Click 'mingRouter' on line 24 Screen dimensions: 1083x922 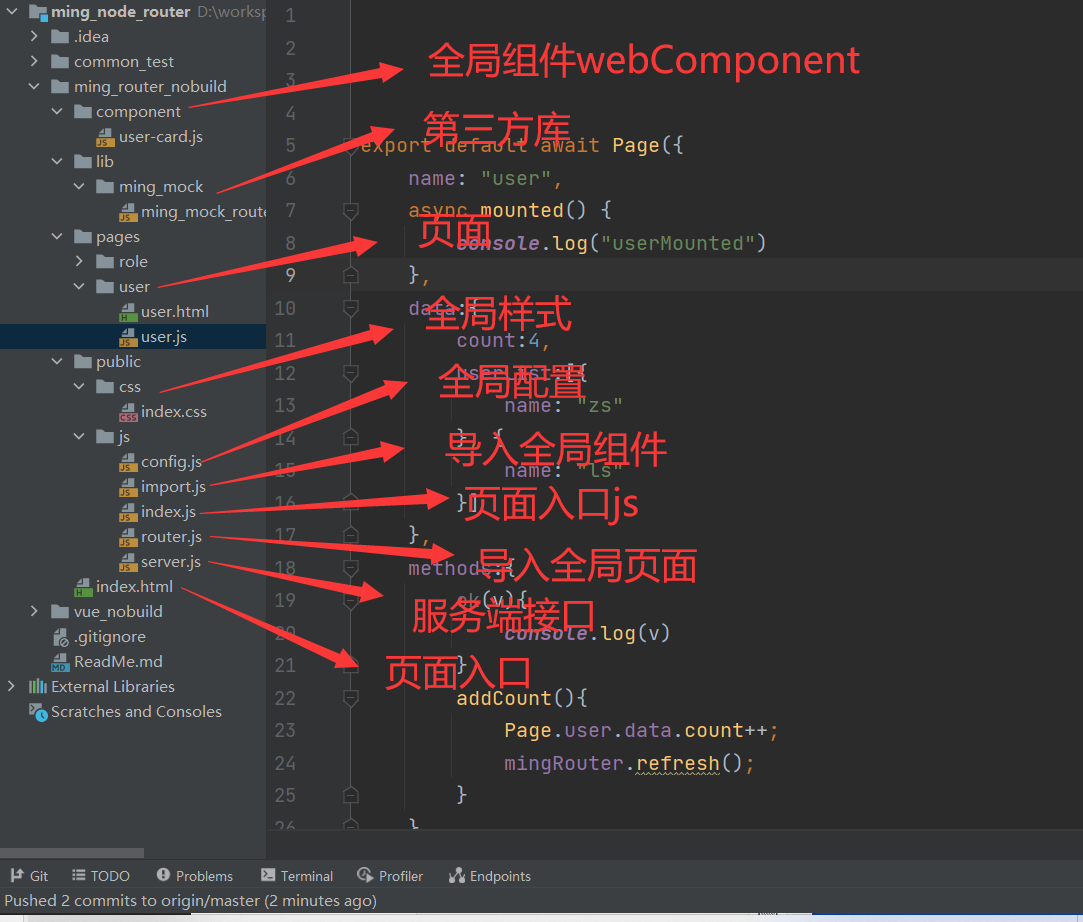pos(564,763)
